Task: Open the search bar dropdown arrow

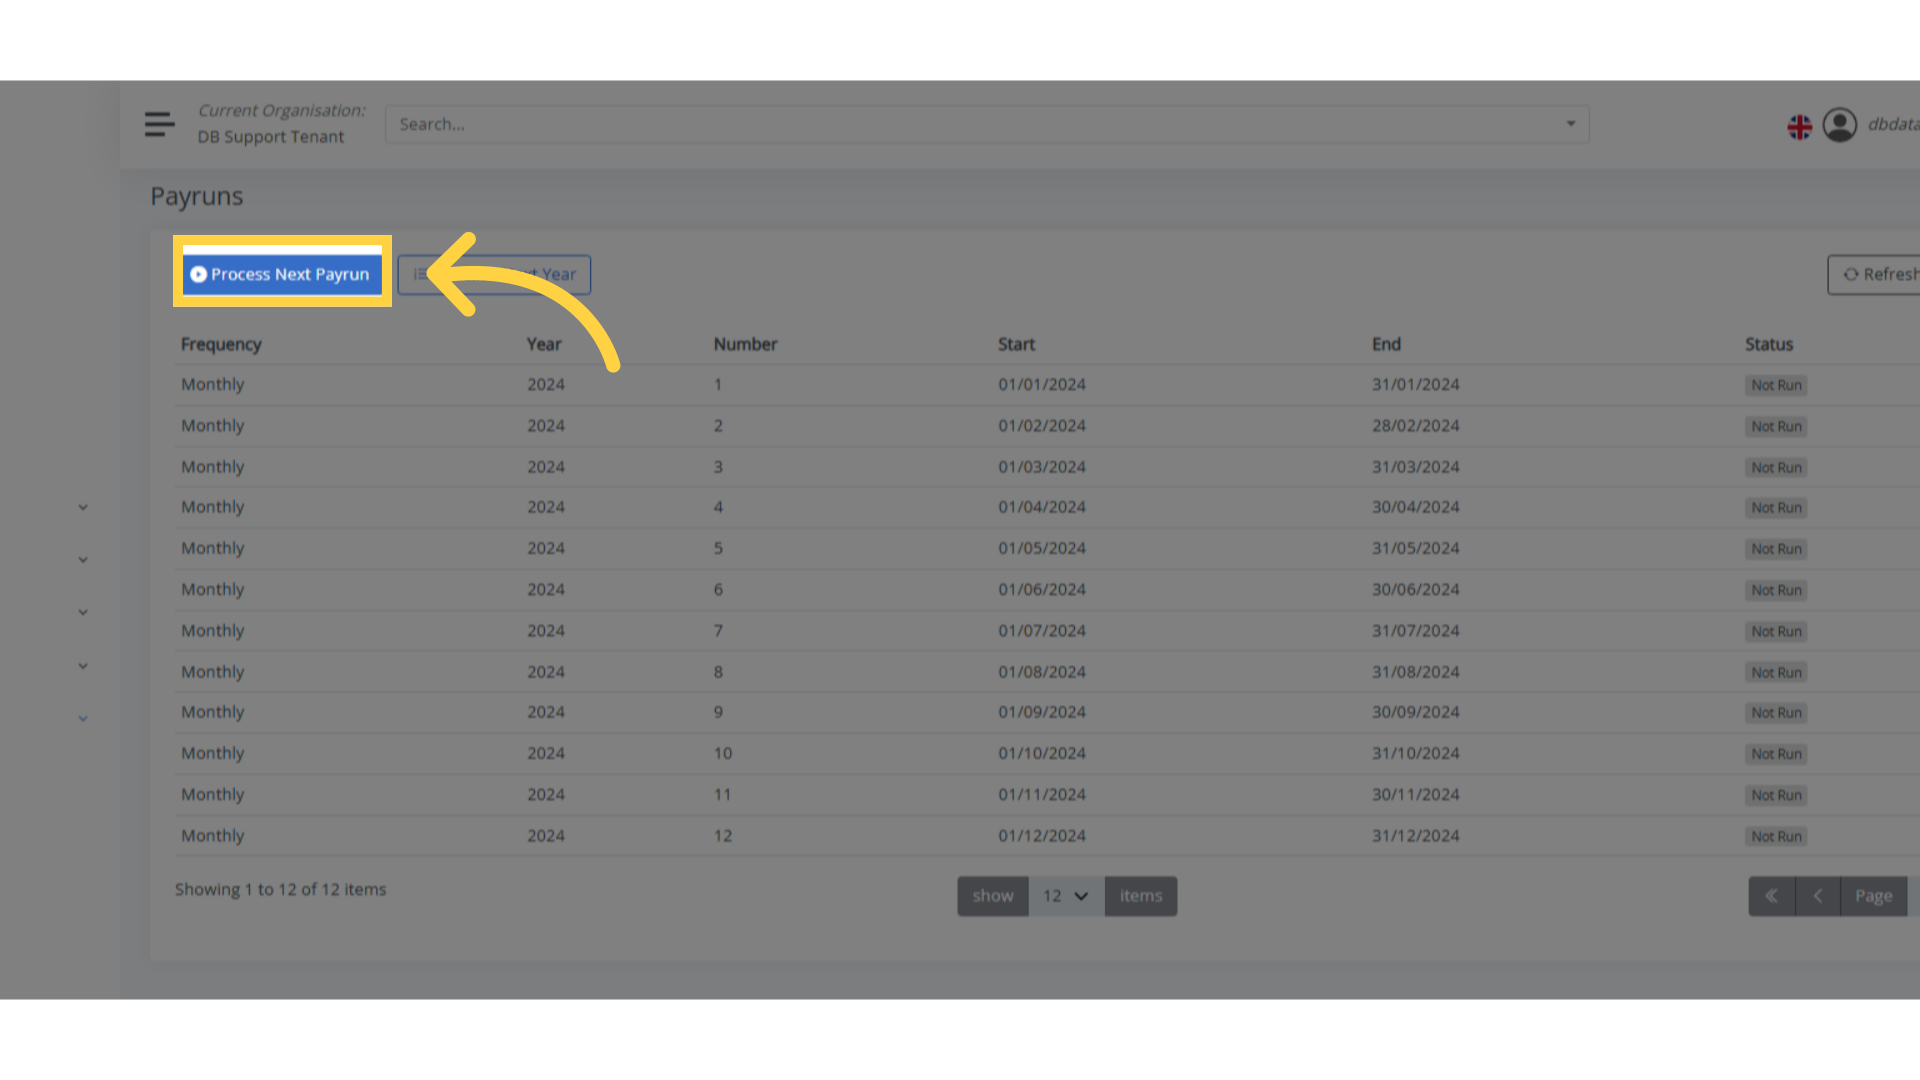Action: click(x=1569, y=124)
